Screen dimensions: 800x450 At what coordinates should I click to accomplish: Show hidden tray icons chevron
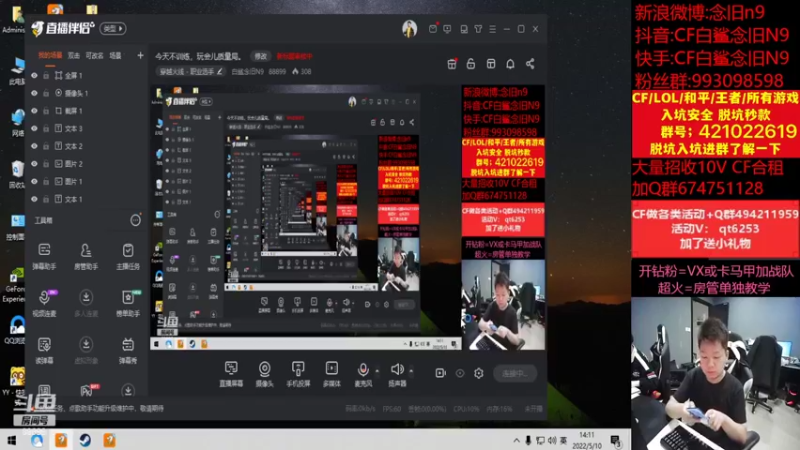(x=516, y=440)
